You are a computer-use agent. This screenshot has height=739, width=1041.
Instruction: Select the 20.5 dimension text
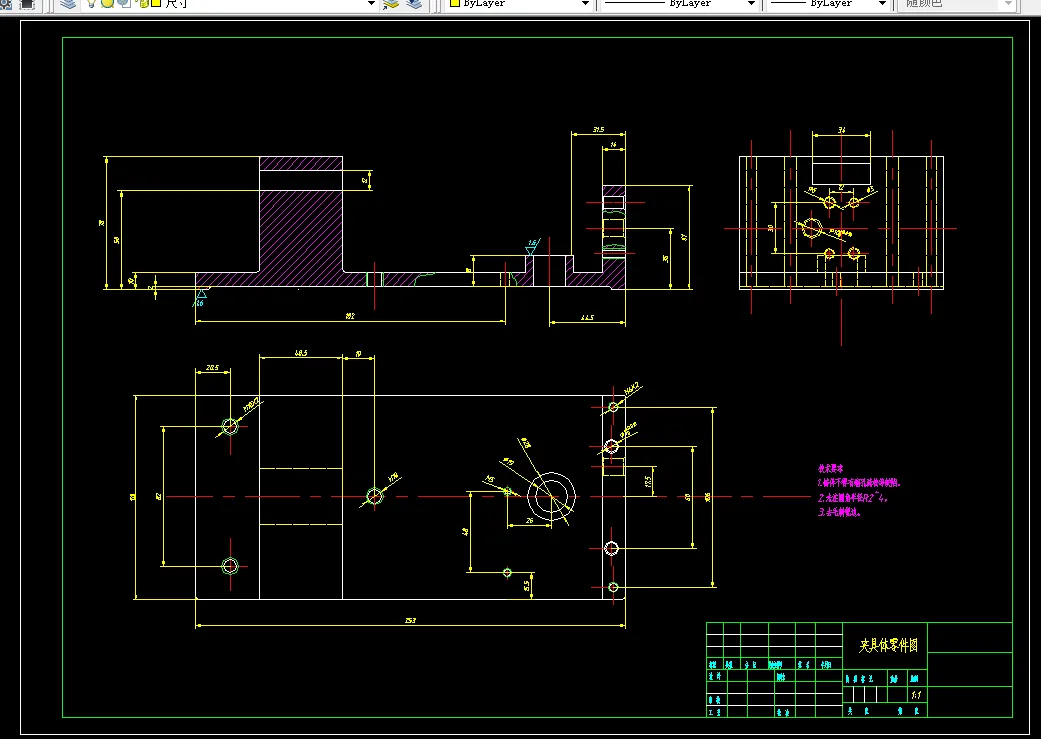coord(212,367)
